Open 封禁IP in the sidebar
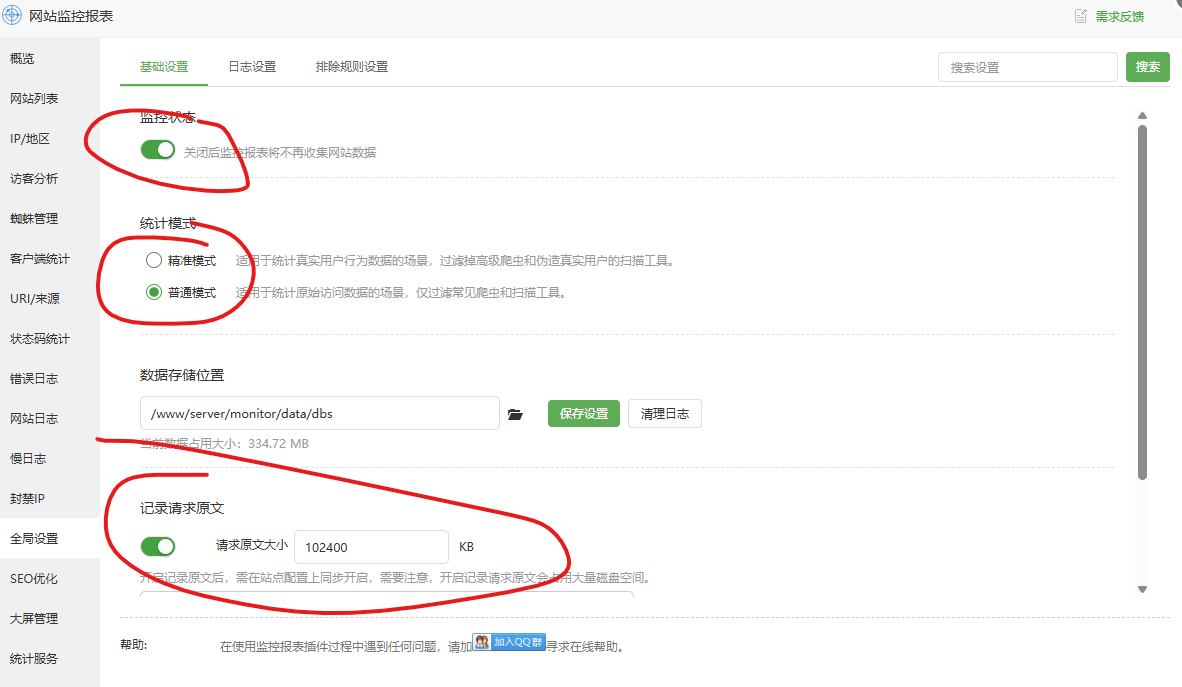Viewport: 1182px width, 687px height. tap(33, 498)
